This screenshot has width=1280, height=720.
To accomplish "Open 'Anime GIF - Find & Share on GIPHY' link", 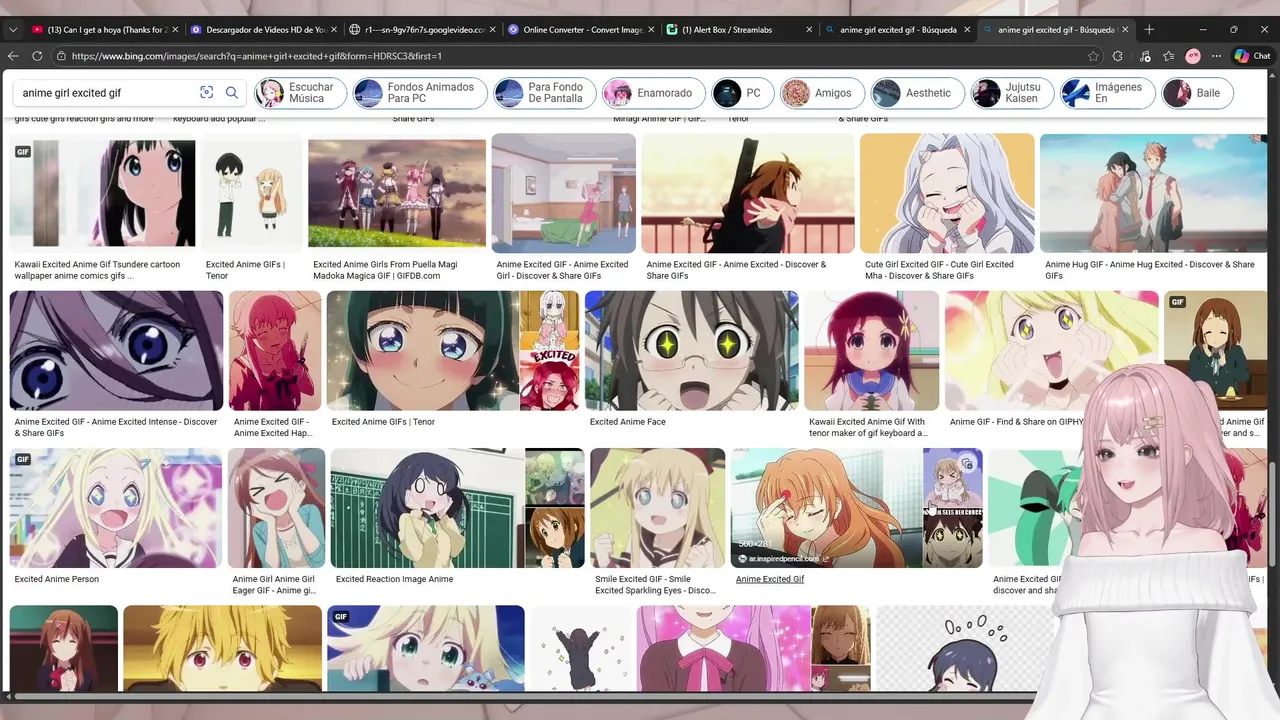I will click(1017, 422).
